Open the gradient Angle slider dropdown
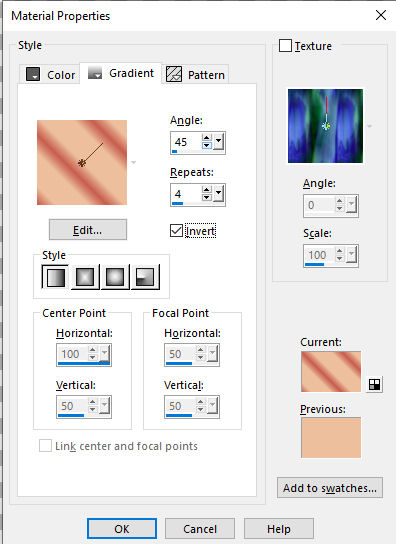This screenshot has width=396, height=544. click(218, 141)
